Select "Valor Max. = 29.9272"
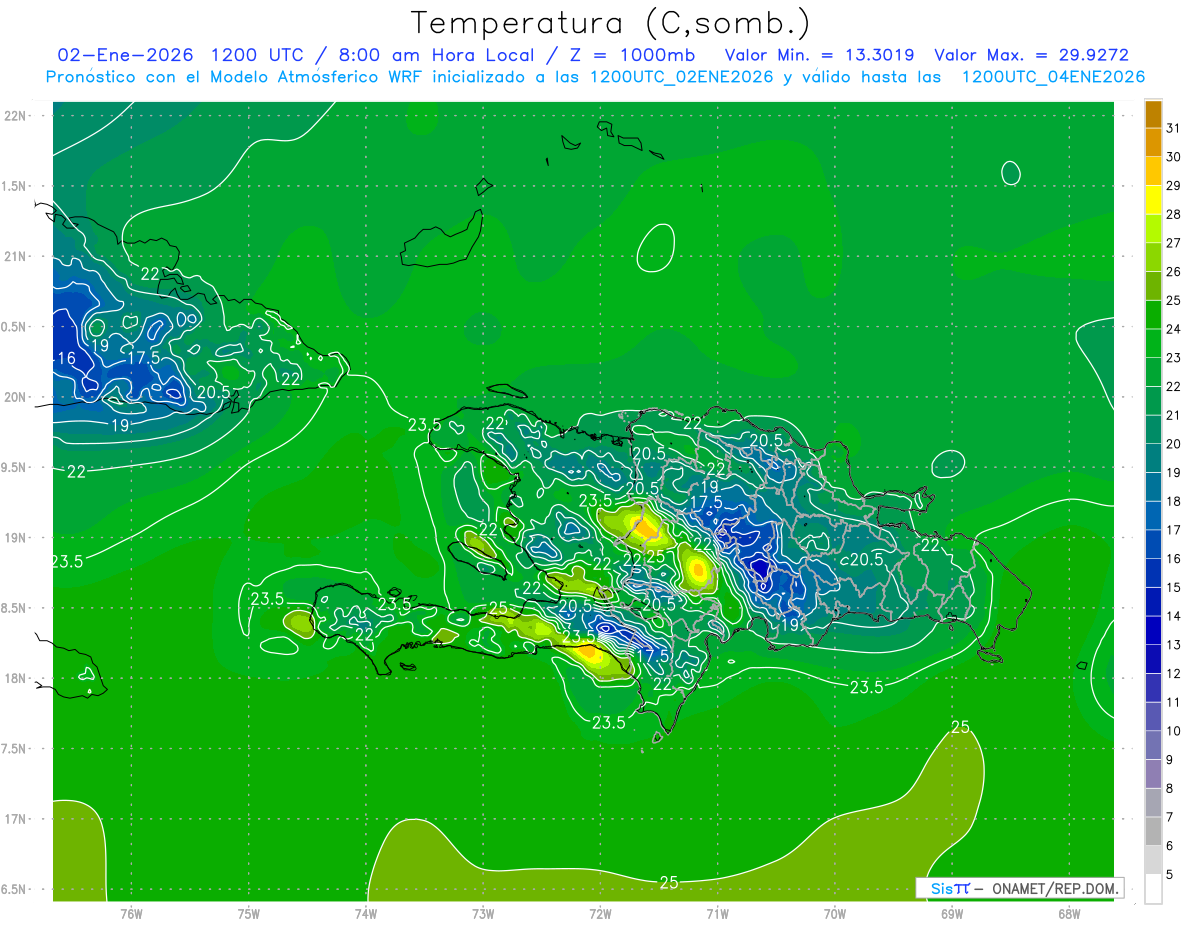Image resolution: width=1200 pixels, height=927 pixels. [1030, 55]
